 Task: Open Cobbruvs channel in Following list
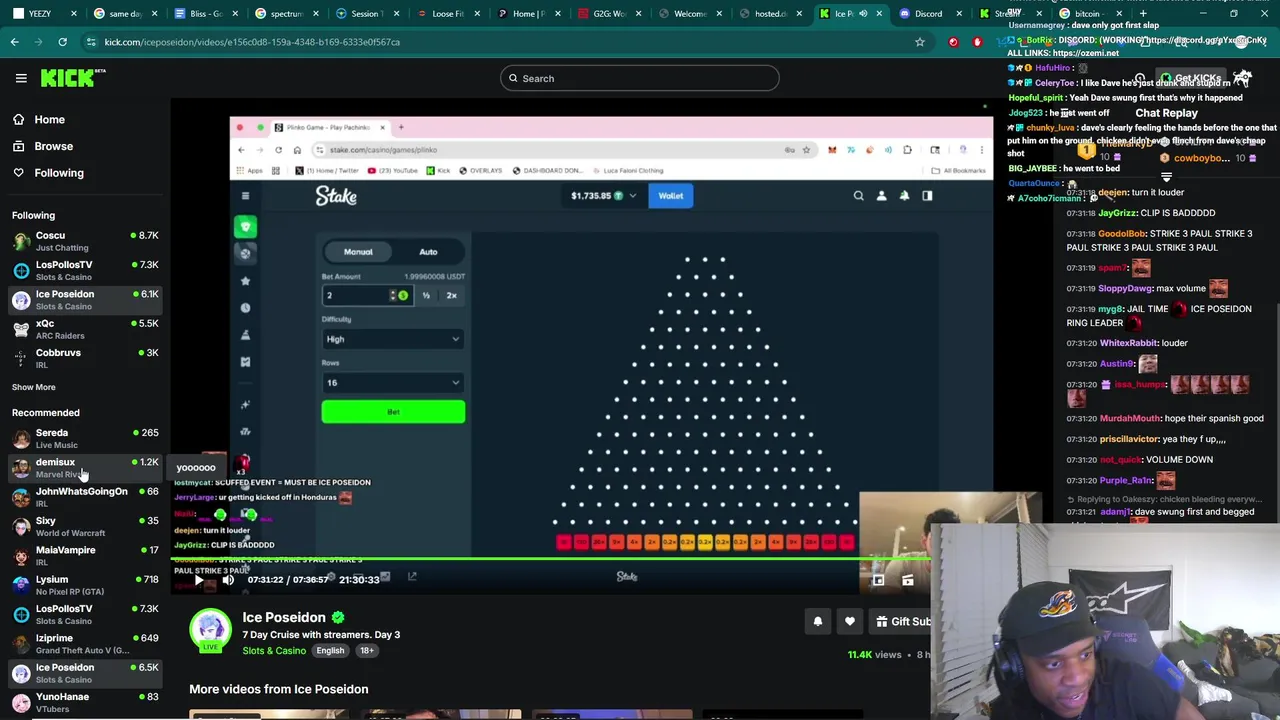85,358
